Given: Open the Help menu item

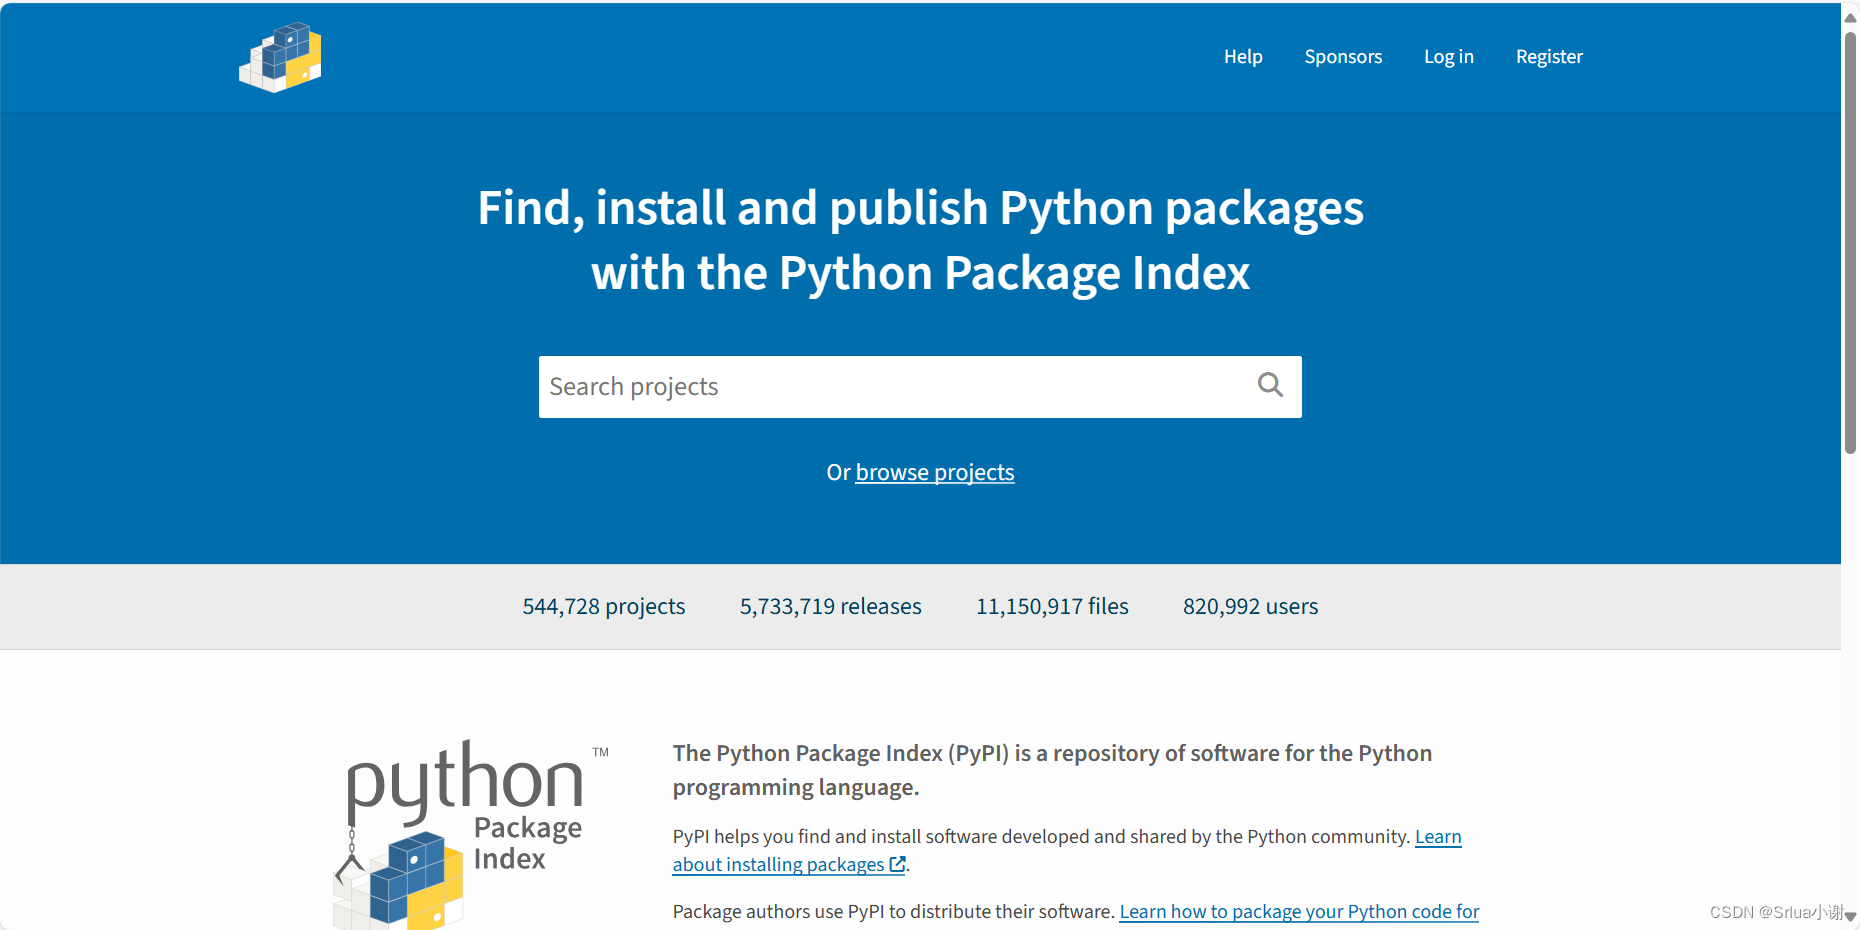Looking at the screenshot, I should [x=1243, y=57].
